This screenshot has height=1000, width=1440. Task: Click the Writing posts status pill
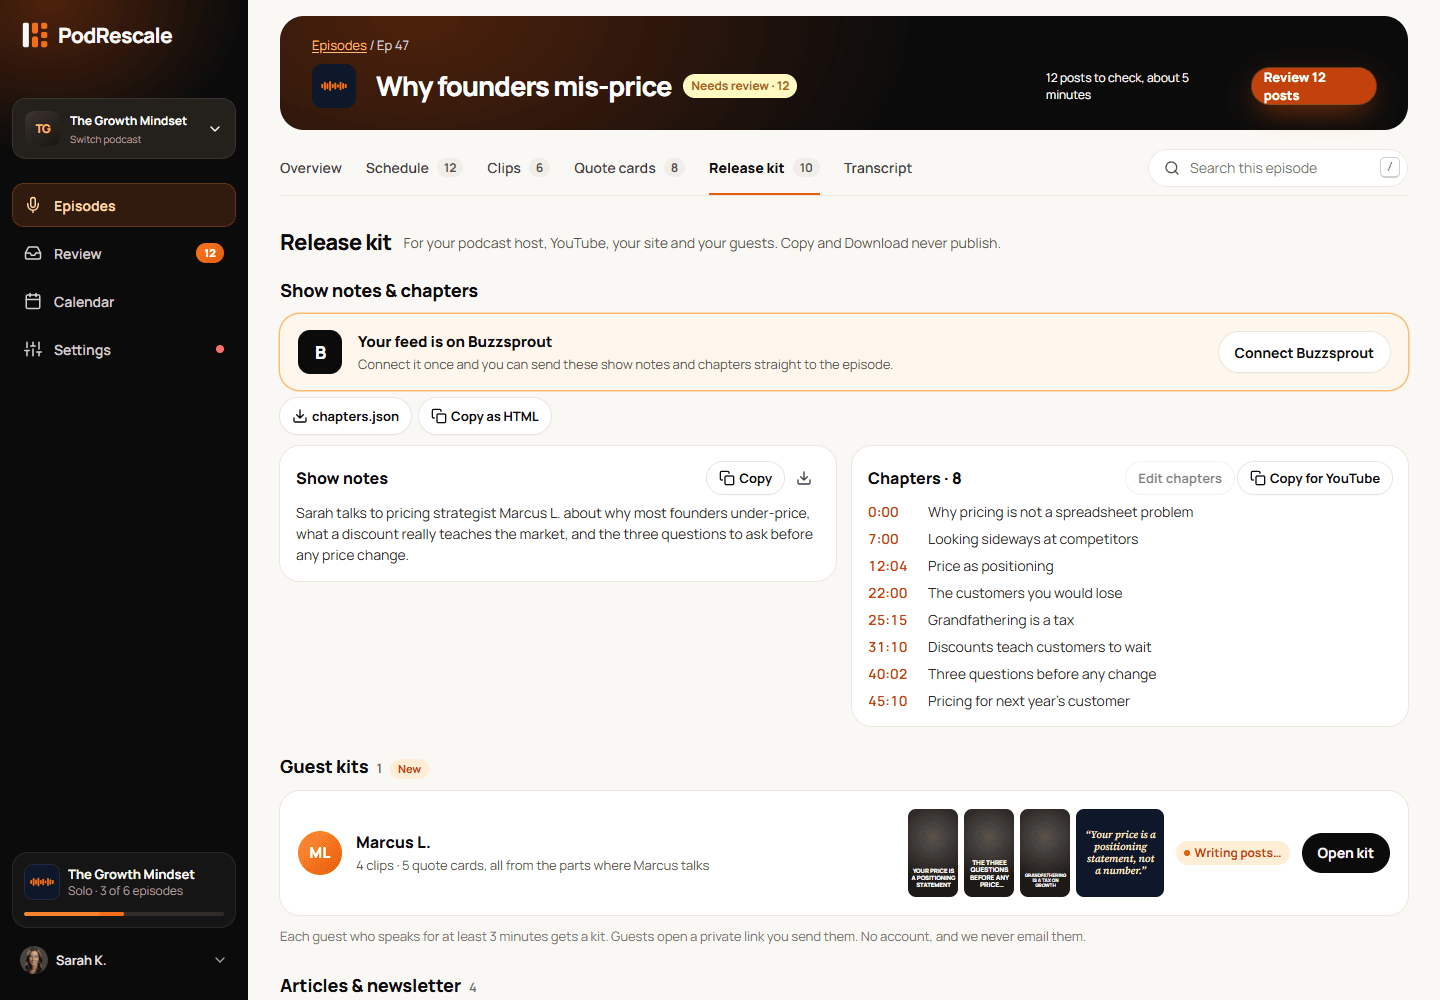(1233, 853)
